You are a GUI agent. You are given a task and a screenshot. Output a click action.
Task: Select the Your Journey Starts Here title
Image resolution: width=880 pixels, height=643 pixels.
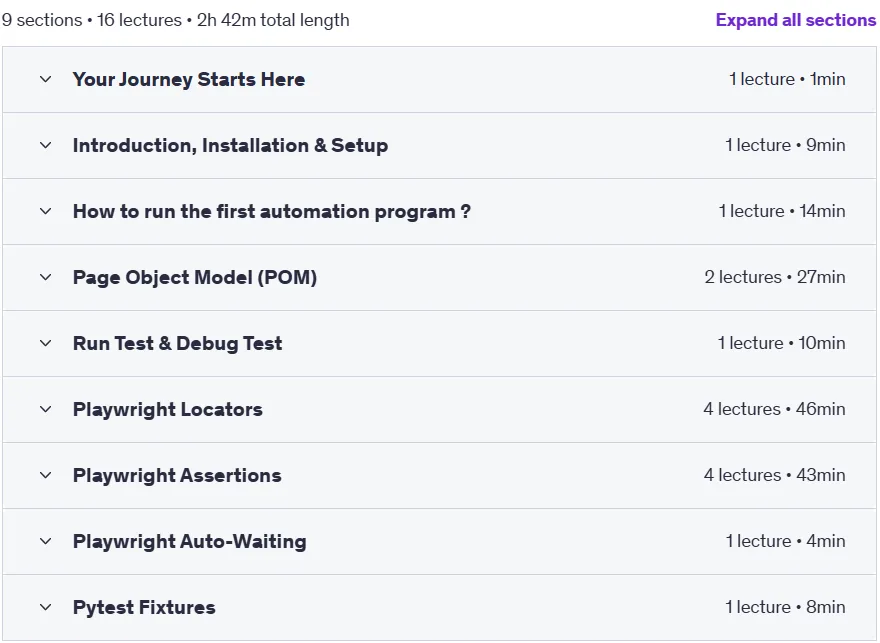point(189,80)
